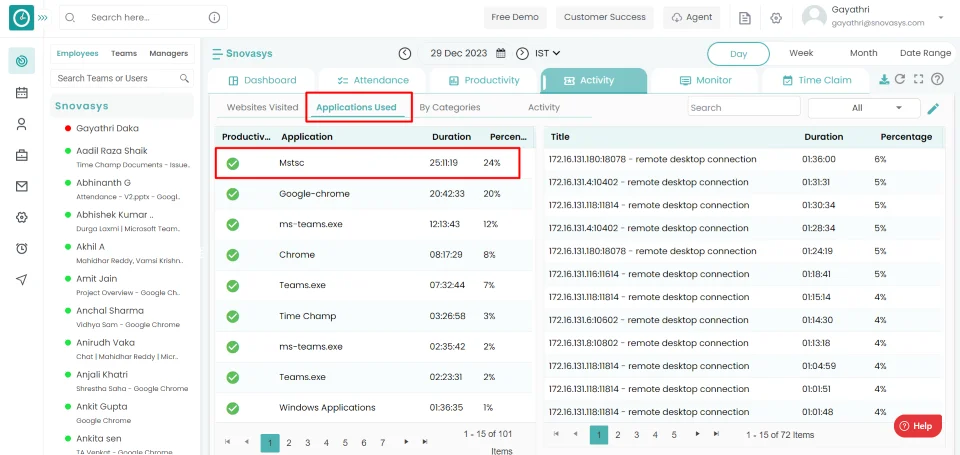Open the IST timezone dropdown
Viewport: 960px width, 455px height.
547,53
